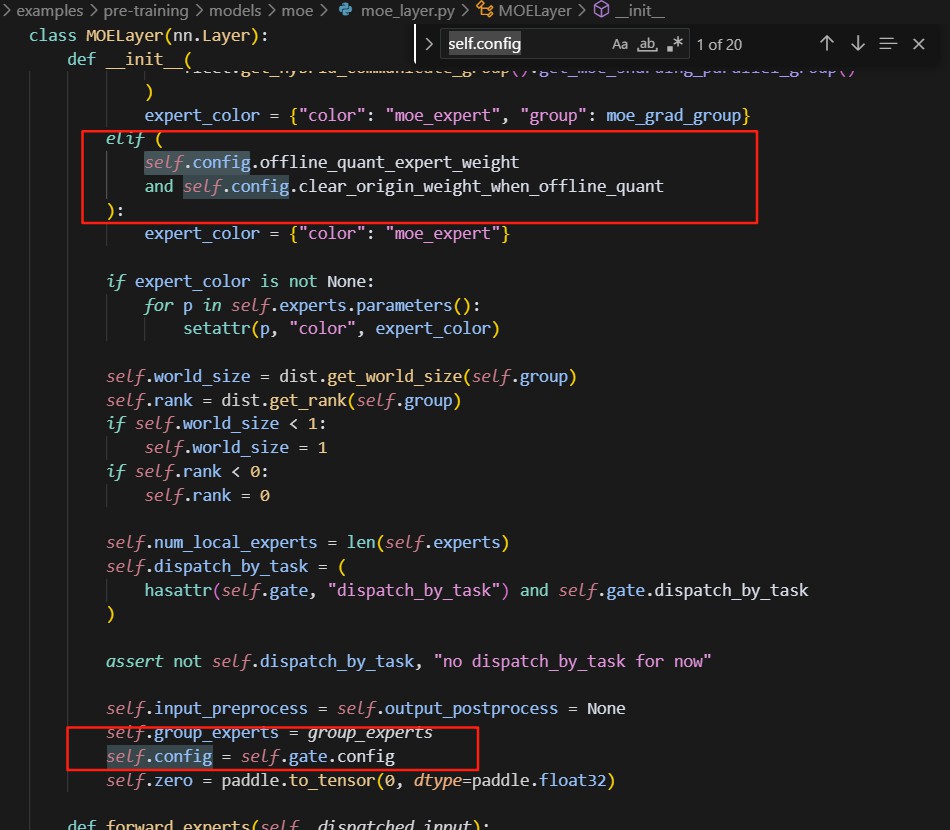Expand the Replace field with chevron

point(429,44)
